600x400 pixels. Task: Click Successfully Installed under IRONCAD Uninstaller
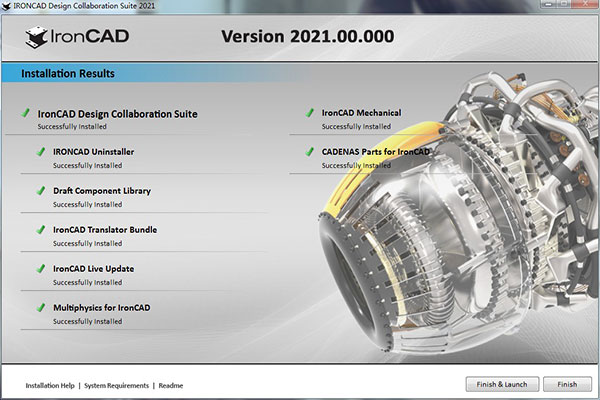(x=87, y=166)
